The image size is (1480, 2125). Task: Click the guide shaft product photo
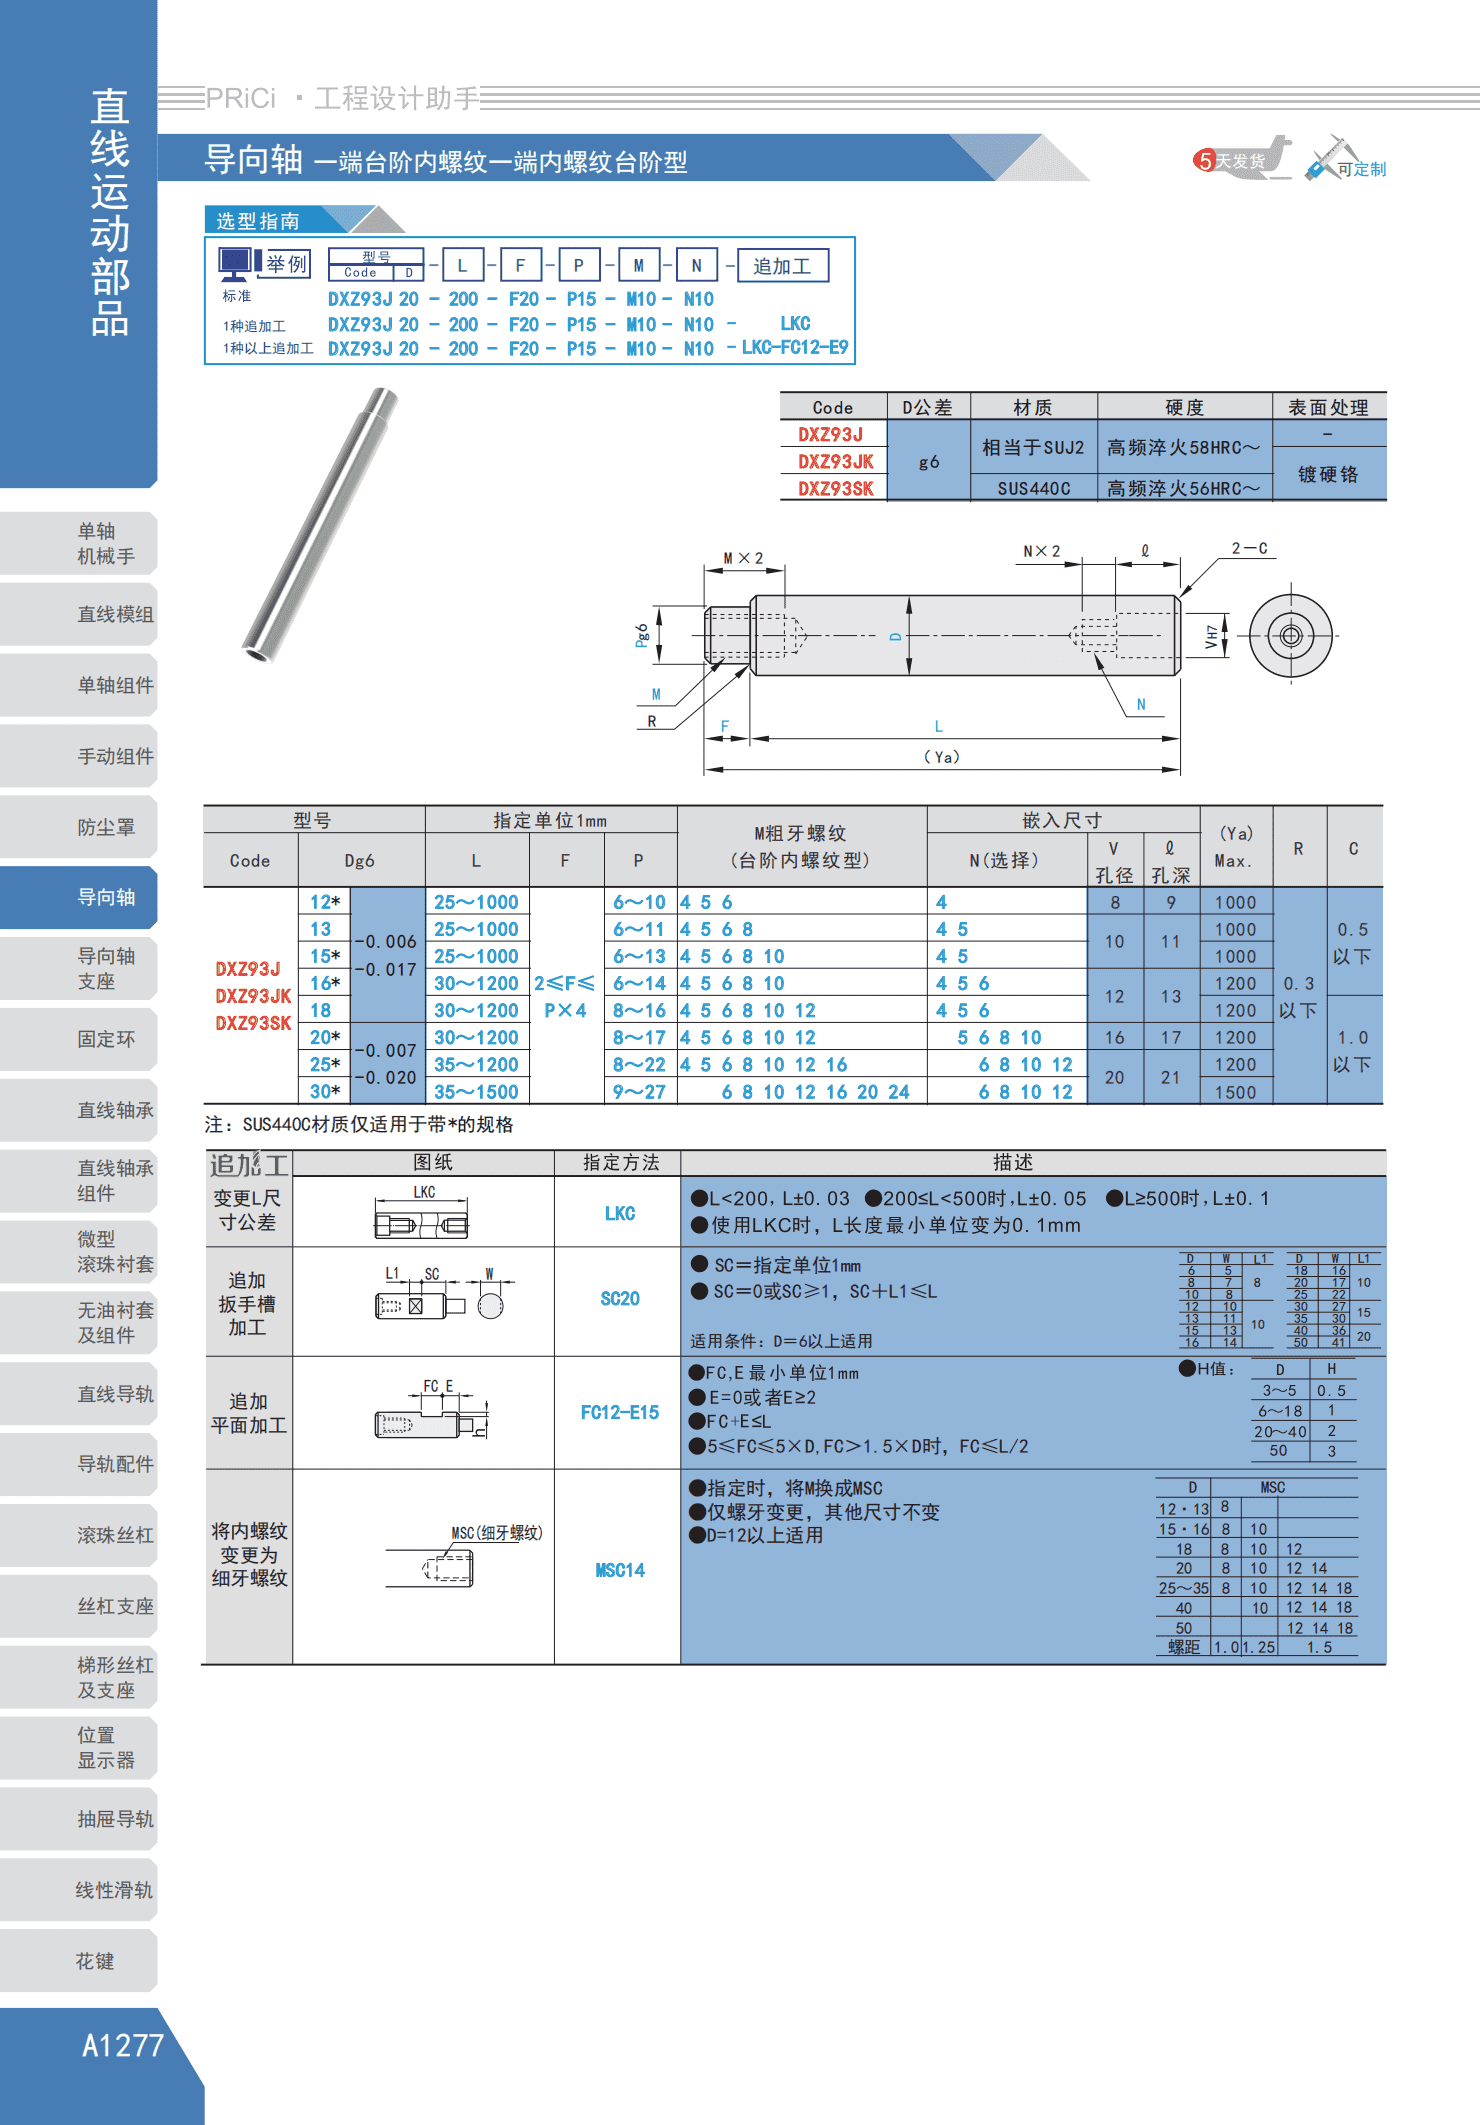320,525
